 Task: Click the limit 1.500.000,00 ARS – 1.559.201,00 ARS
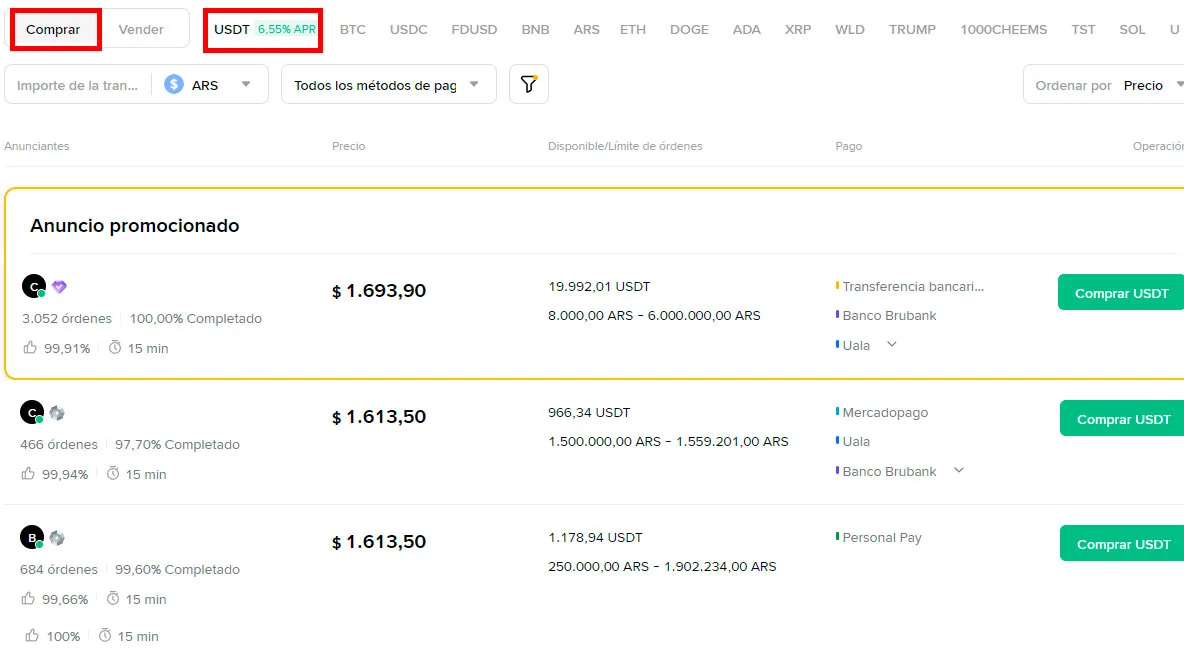(x=668, y=442)
